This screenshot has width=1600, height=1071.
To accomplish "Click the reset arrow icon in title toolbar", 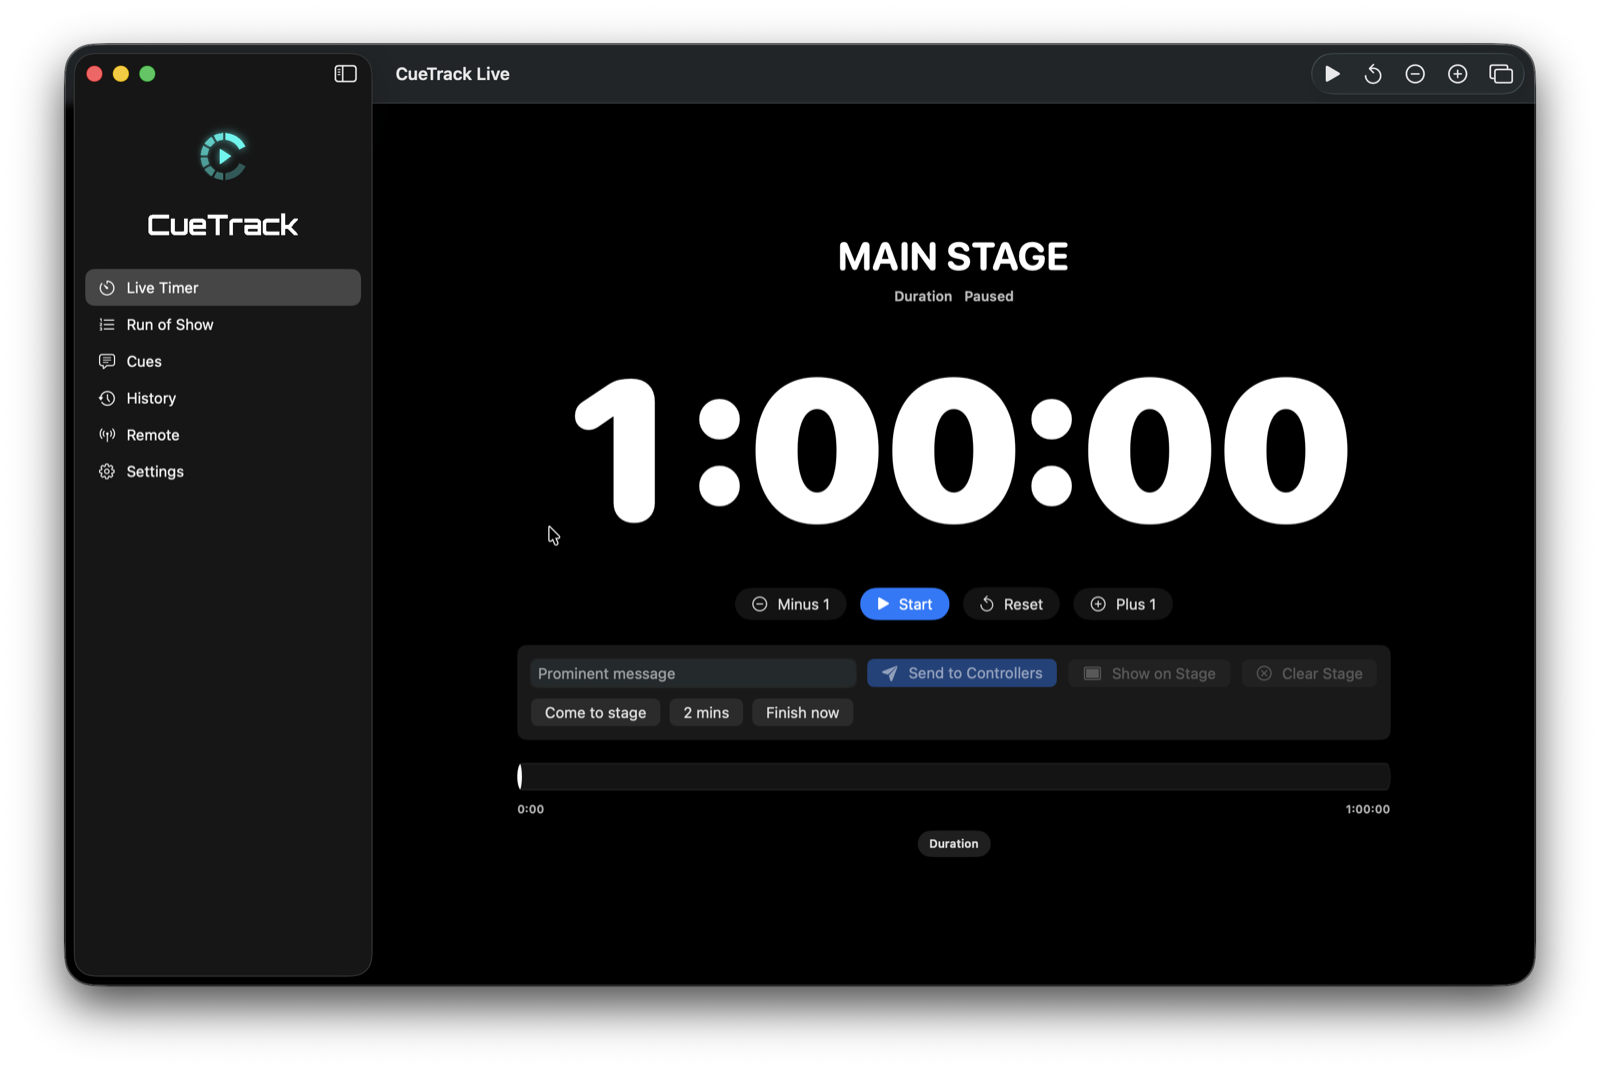I will [x=1373, y=74].
